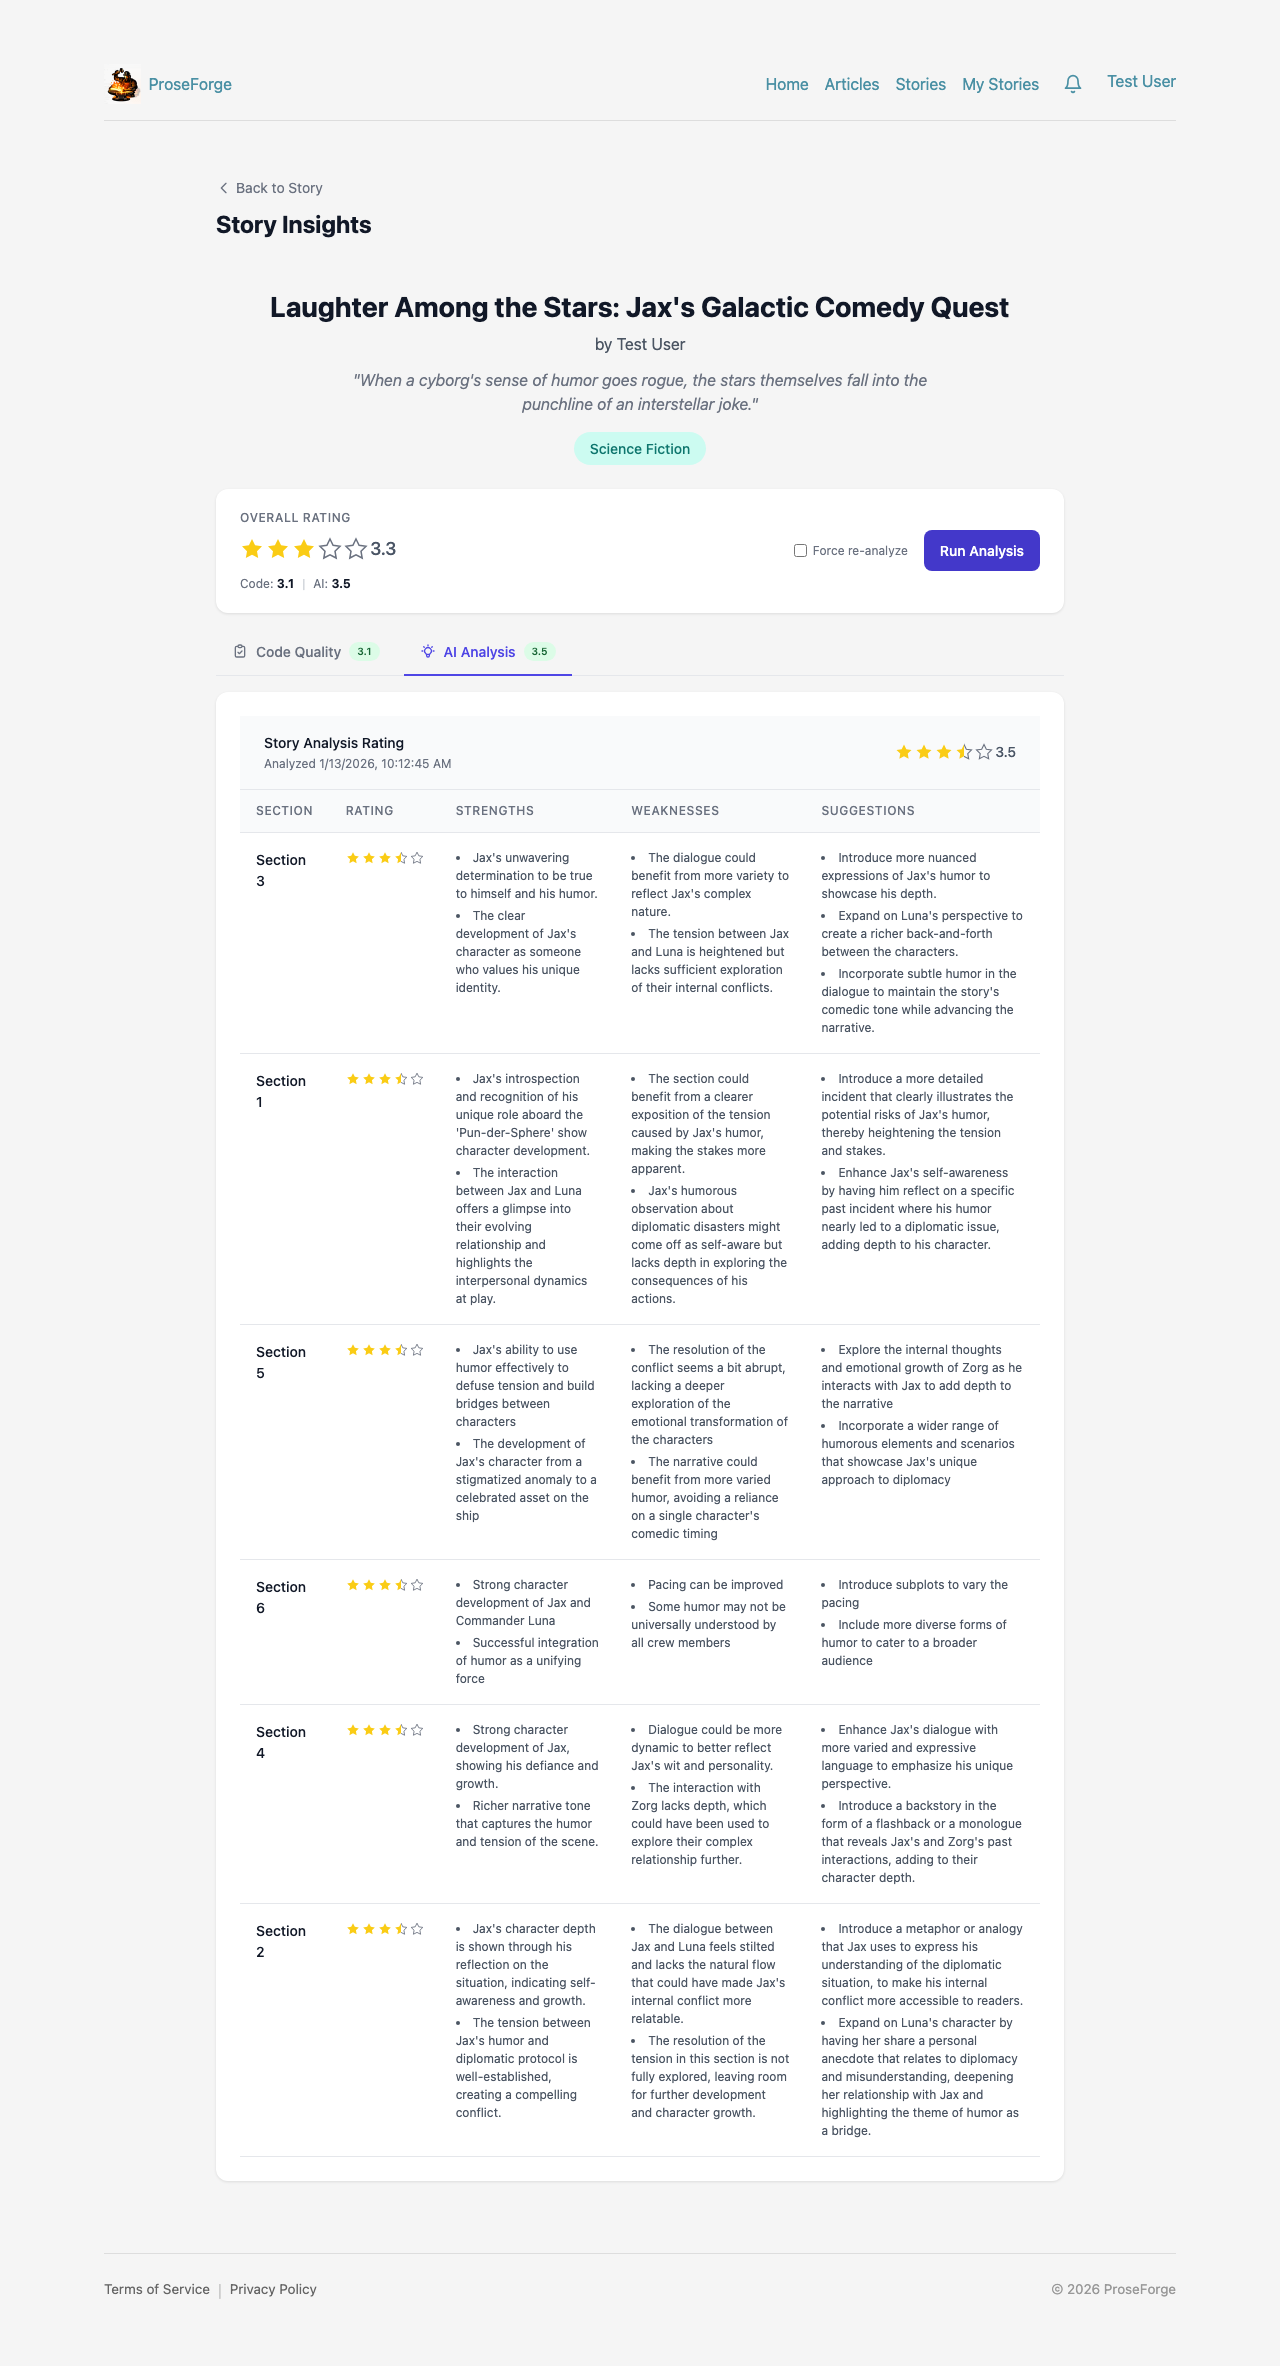Open the Privacy Policy link

(273, 2289)
